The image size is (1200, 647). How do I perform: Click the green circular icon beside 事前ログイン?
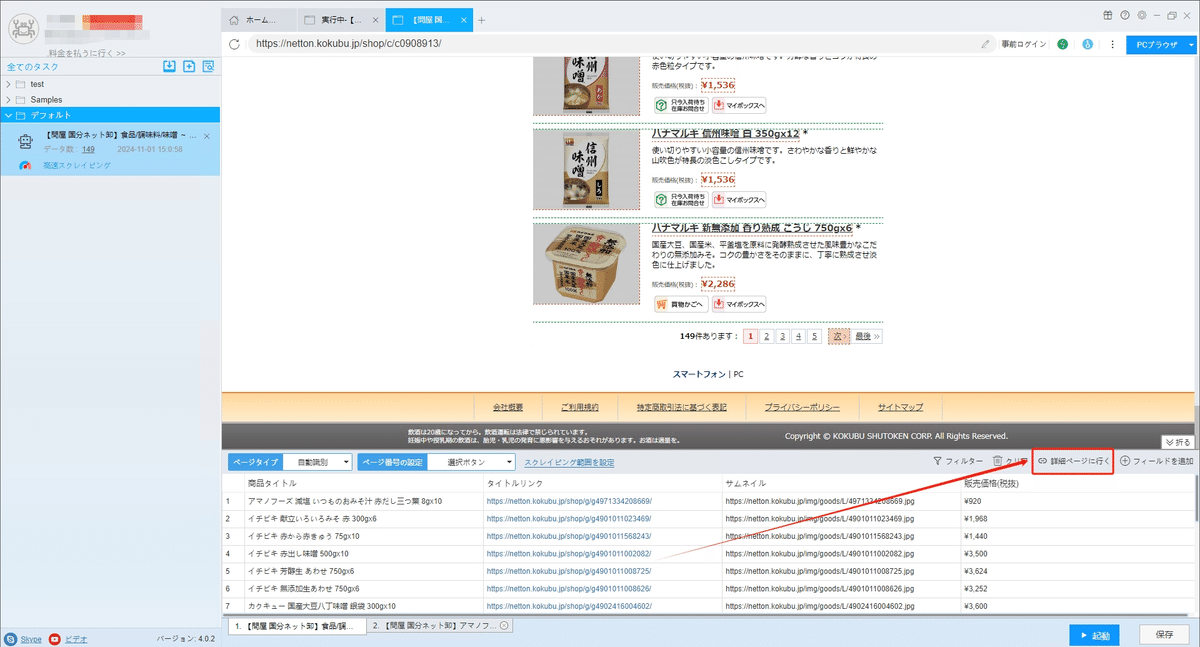[1062, 44]
